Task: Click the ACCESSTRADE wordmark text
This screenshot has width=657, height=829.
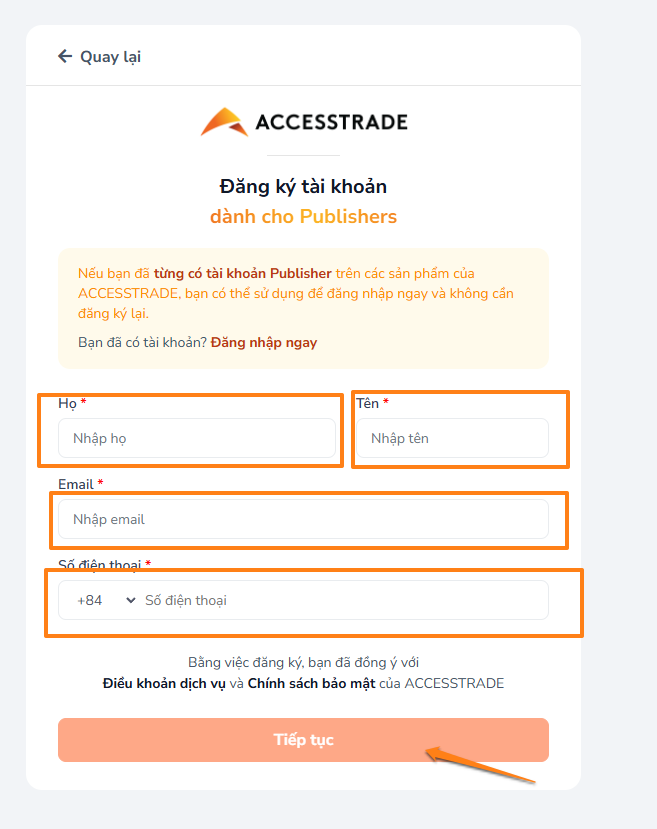Action: [x=331, y=122]
